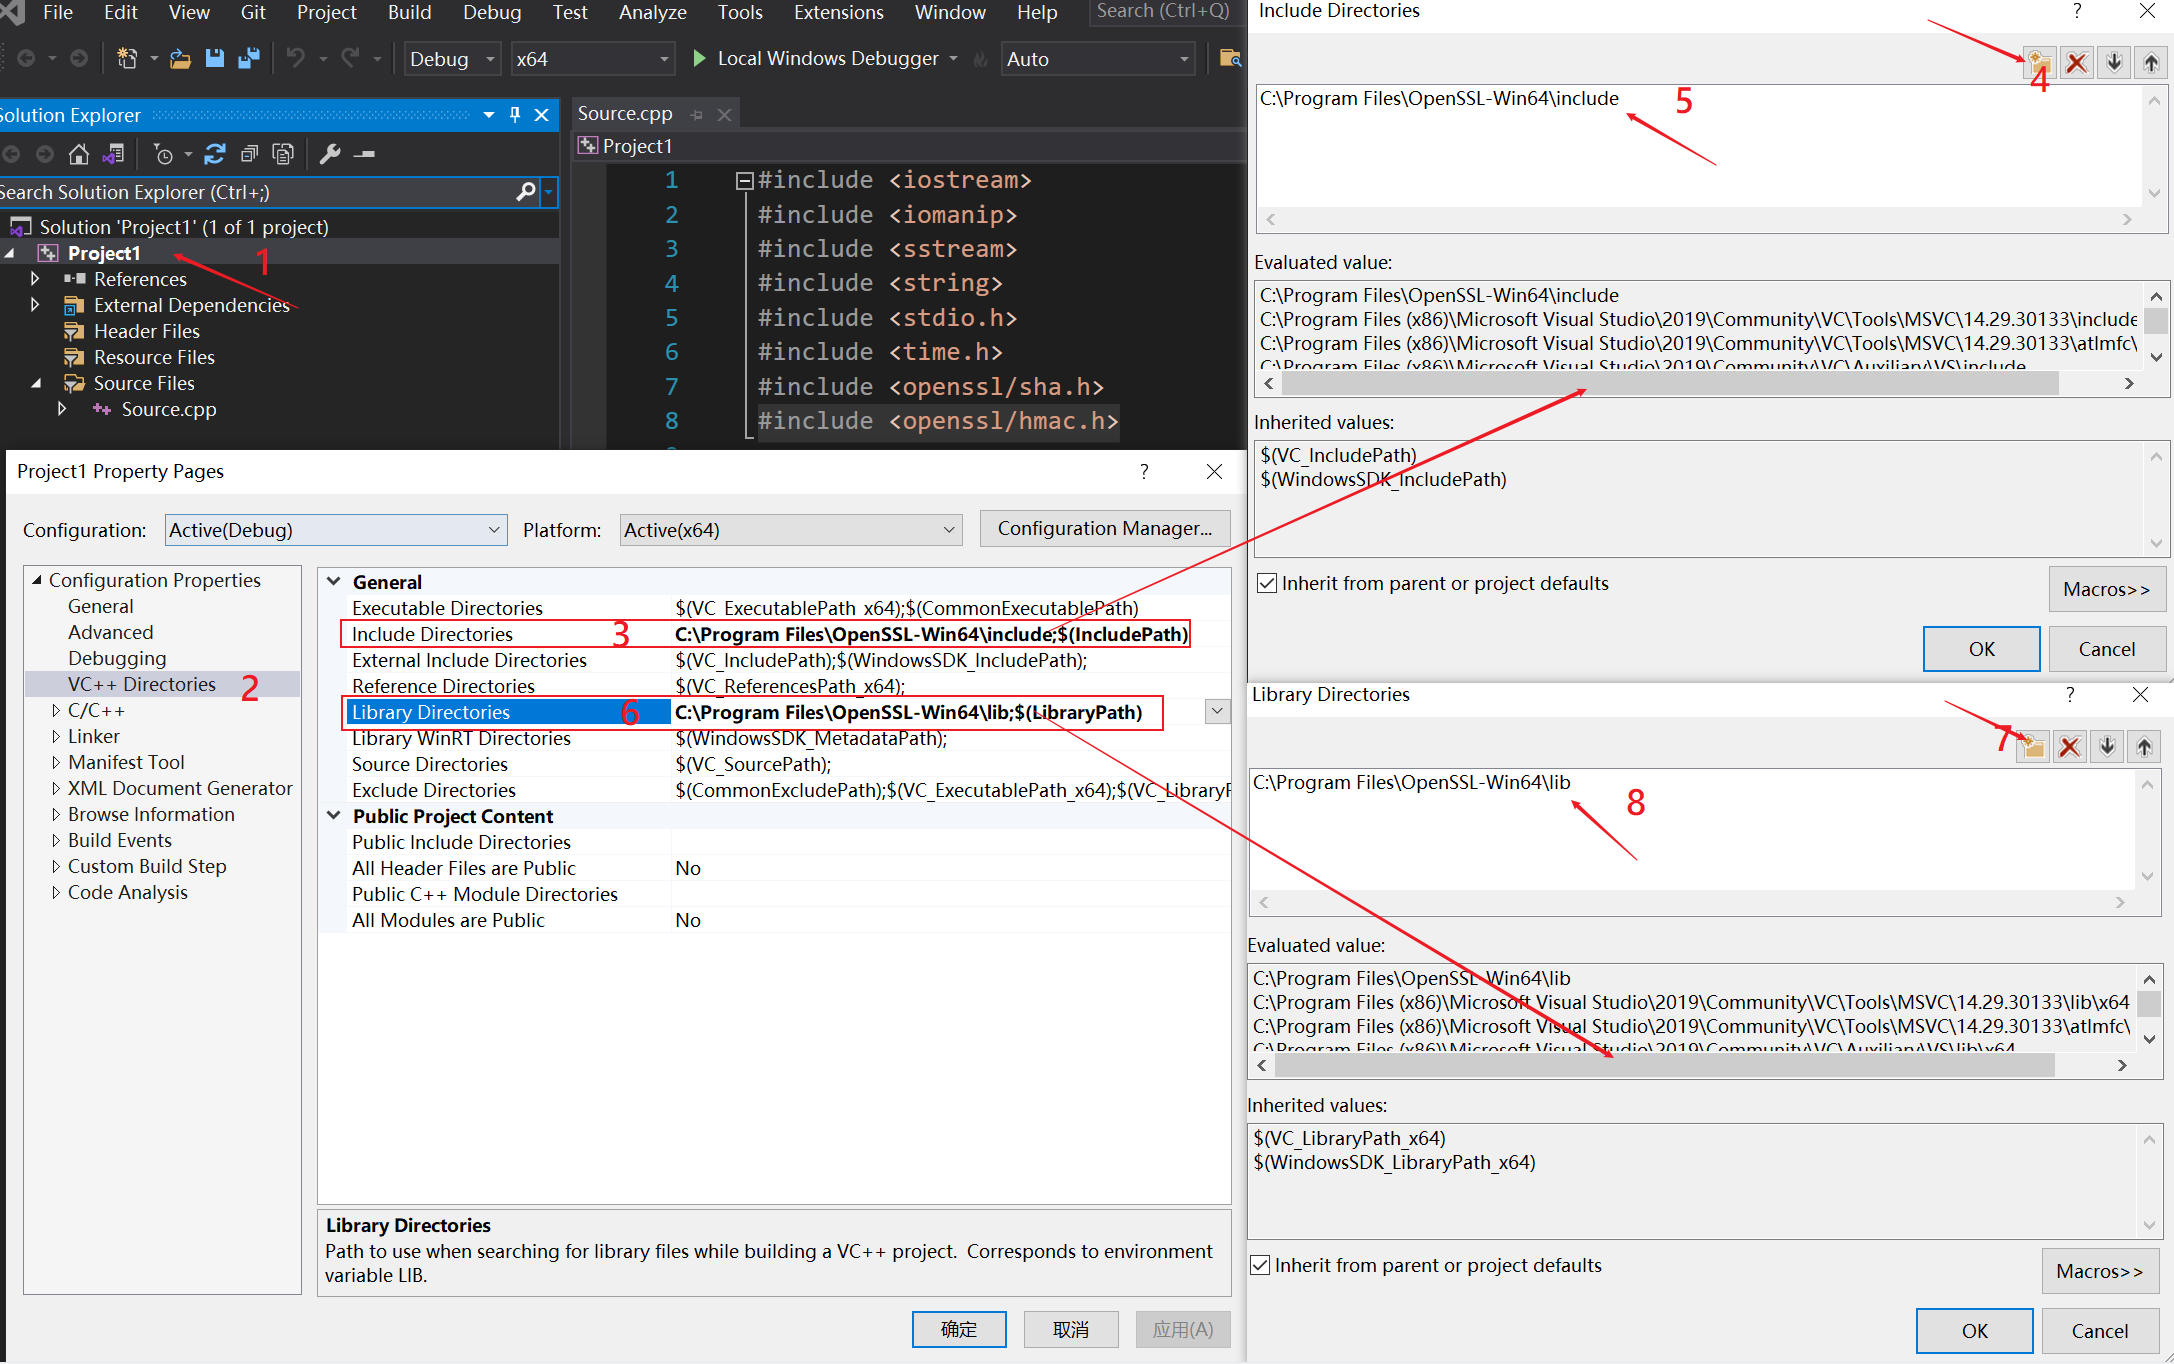Screen dimensions: 2174x1364
Task: Open Platform Active(x64) combo box
Action: 790,530
